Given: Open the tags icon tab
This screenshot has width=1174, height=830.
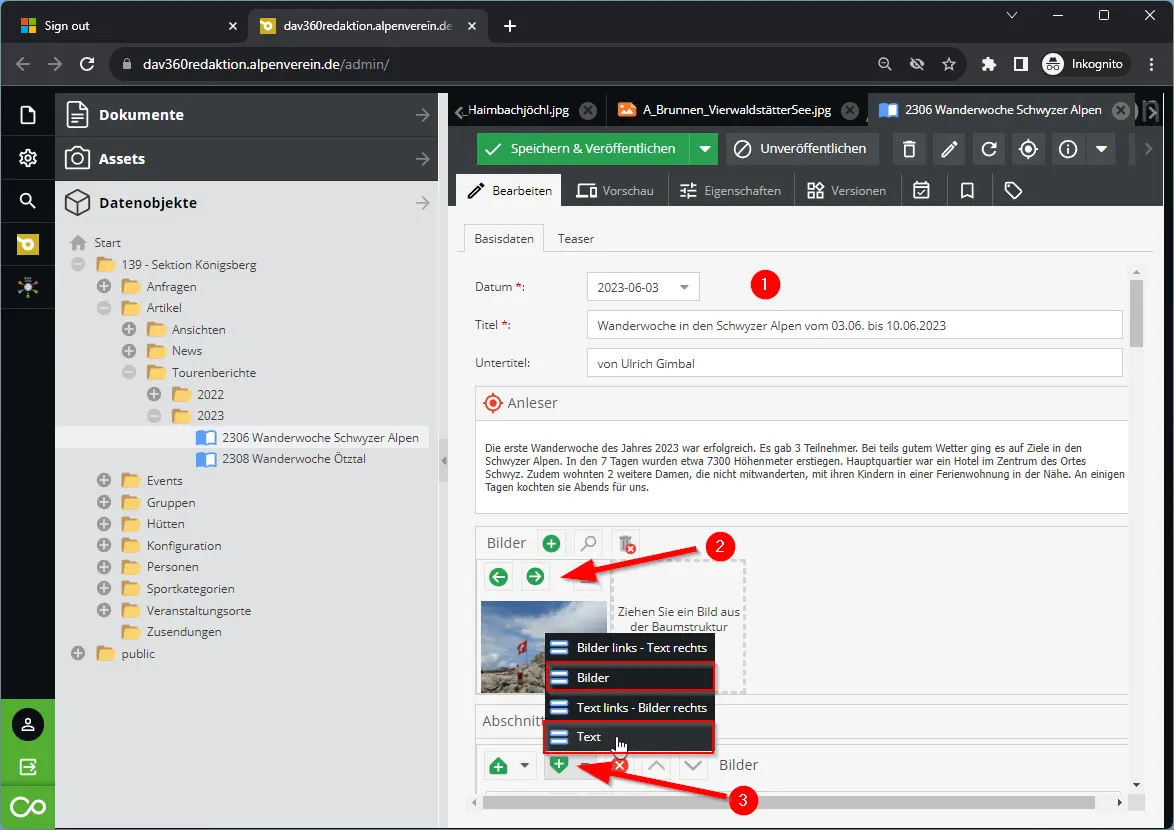Looking at the screenshot, I should click(x=1013, y=190).
